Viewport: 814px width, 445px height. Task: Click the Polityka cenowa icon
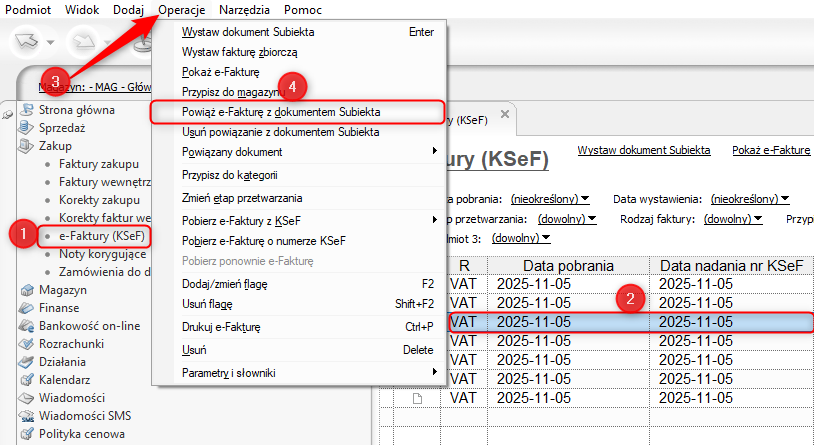(27, 434)
